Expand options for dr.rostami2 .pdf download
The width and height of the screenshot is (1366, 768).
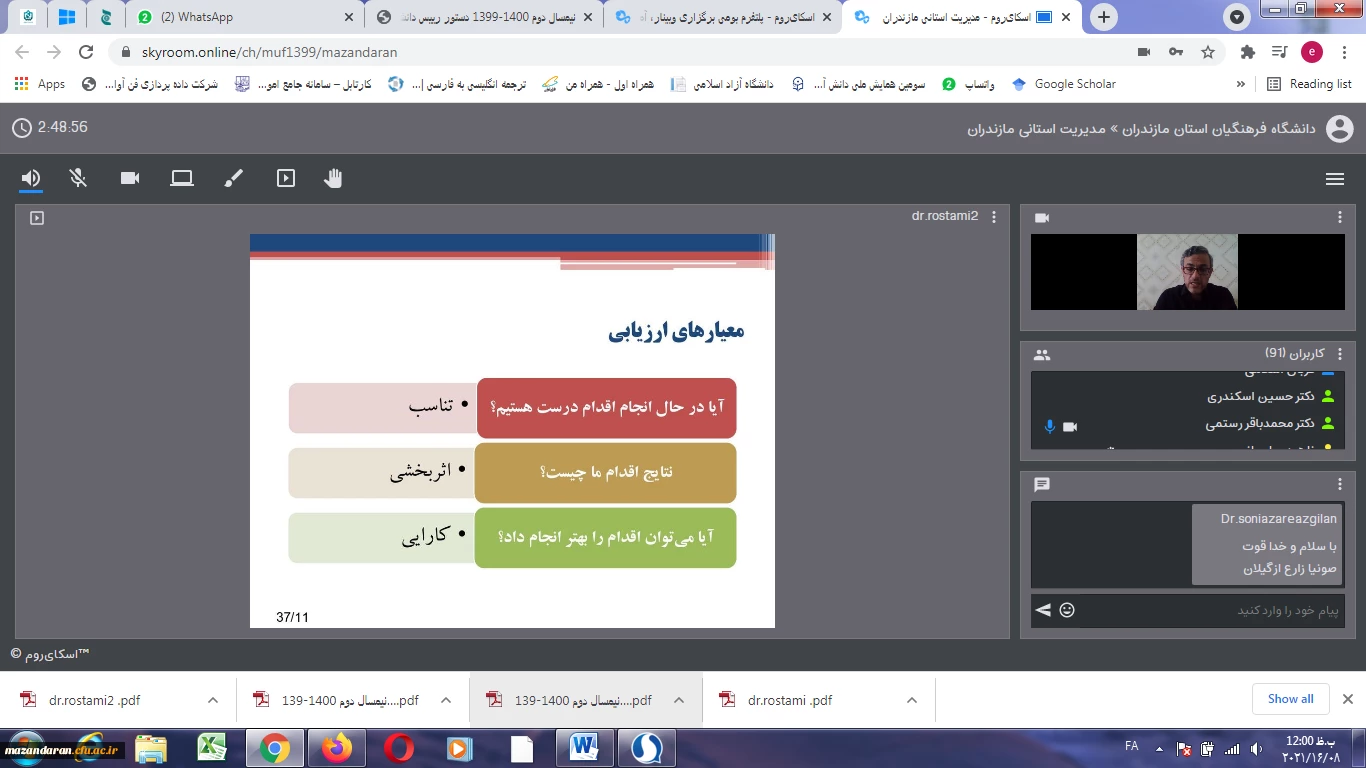click(x=212, y=700)
